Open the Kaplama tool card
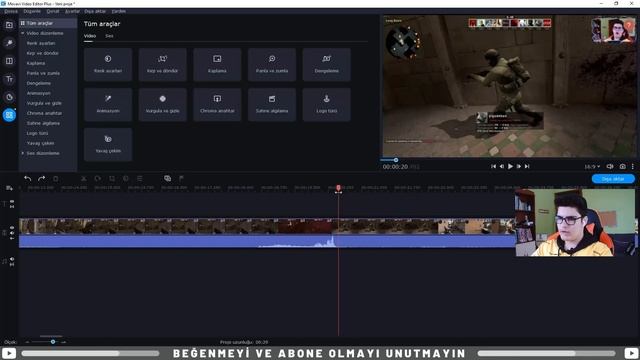Screen dimensions: 640x360 [217, 64]
